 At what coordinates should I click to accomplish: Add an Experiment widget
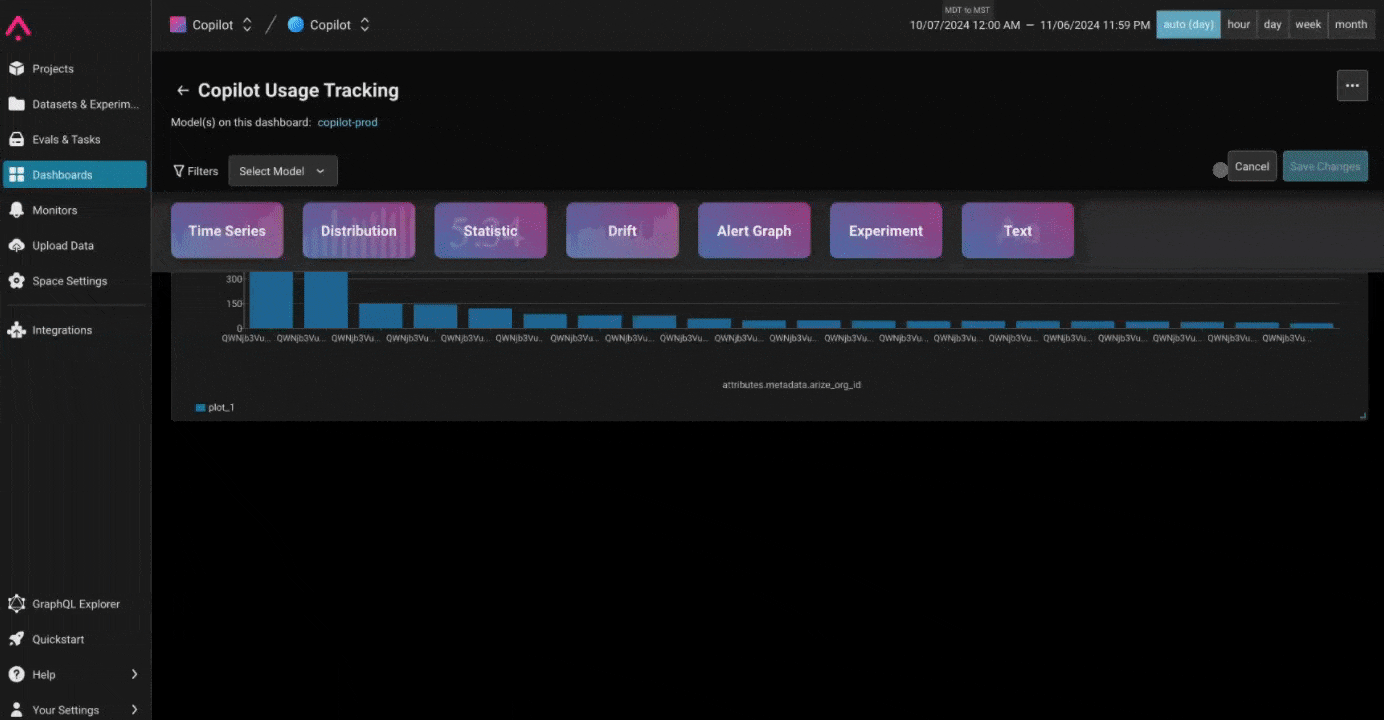pyautogui.click(x=886, y=231)
